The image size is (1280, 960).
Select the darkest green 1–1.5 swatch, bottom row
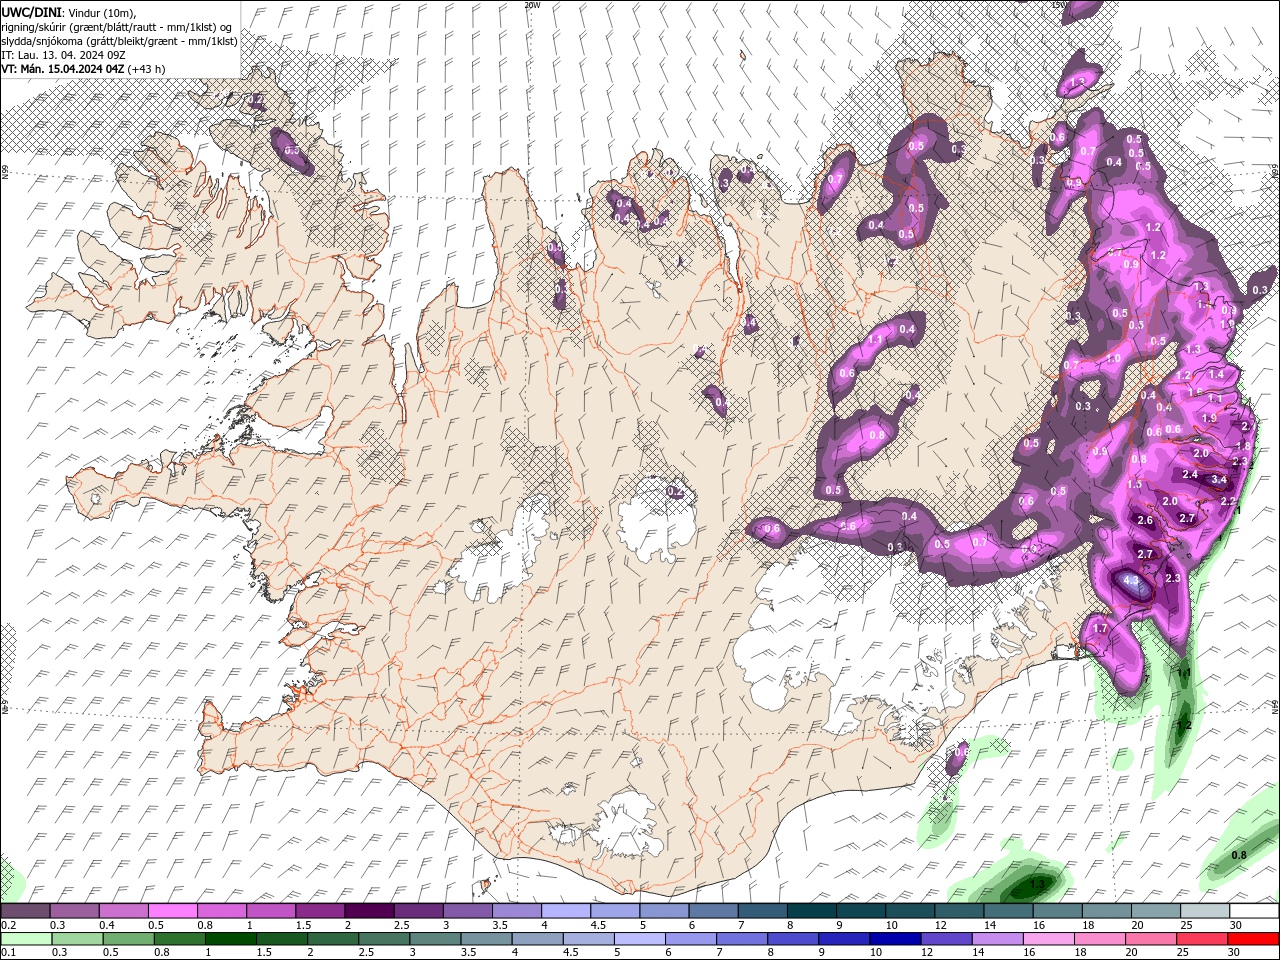click(x=230, y=939)
